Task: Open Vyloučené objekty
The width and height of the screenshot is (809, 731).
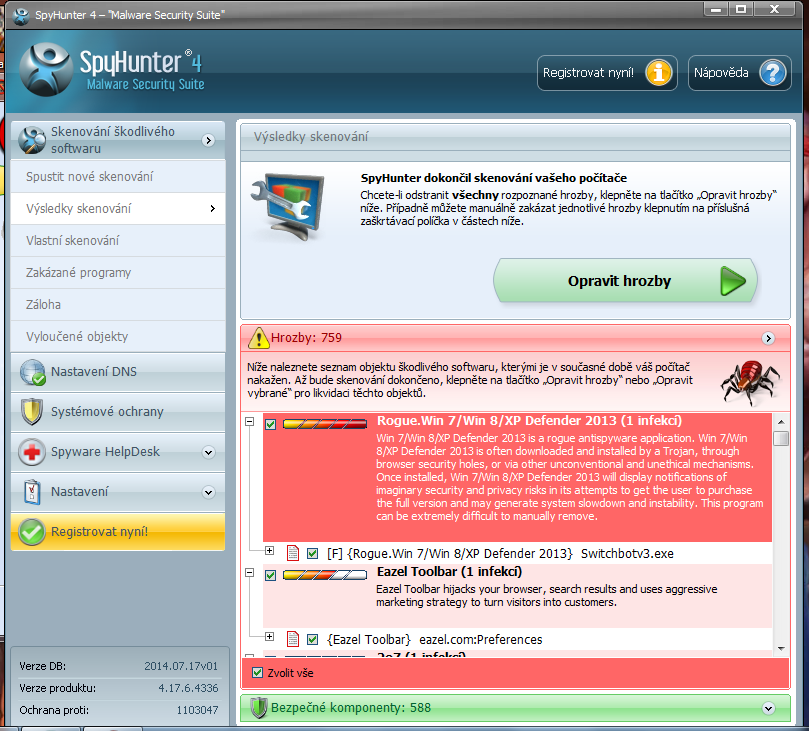Action: [x=118, y=336]
